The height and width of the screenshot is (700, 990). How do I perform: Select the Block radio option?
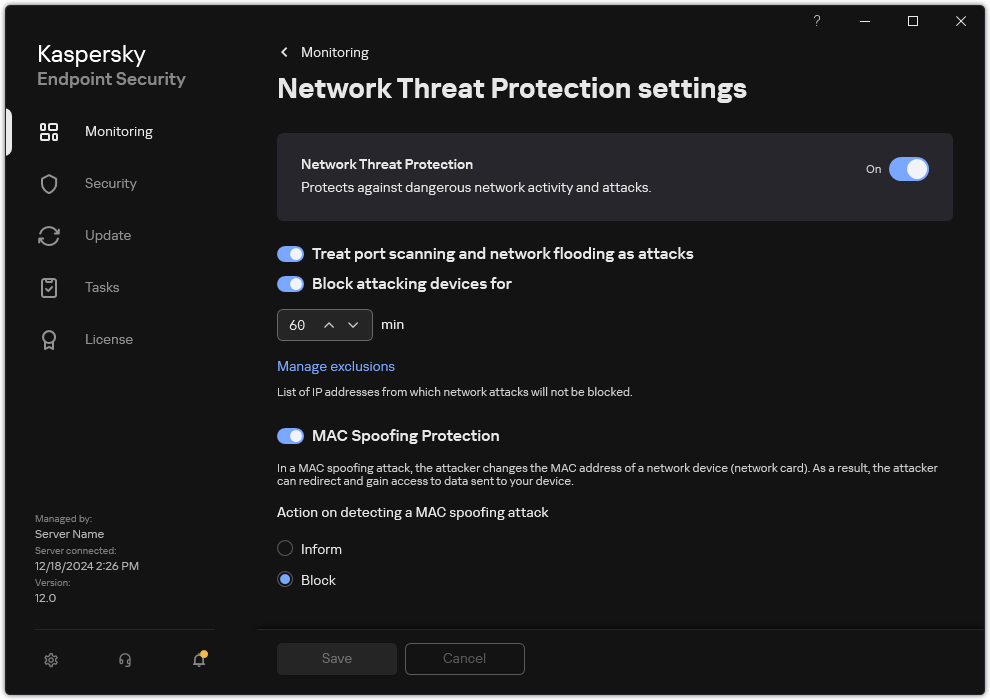(x=286, y=579)
